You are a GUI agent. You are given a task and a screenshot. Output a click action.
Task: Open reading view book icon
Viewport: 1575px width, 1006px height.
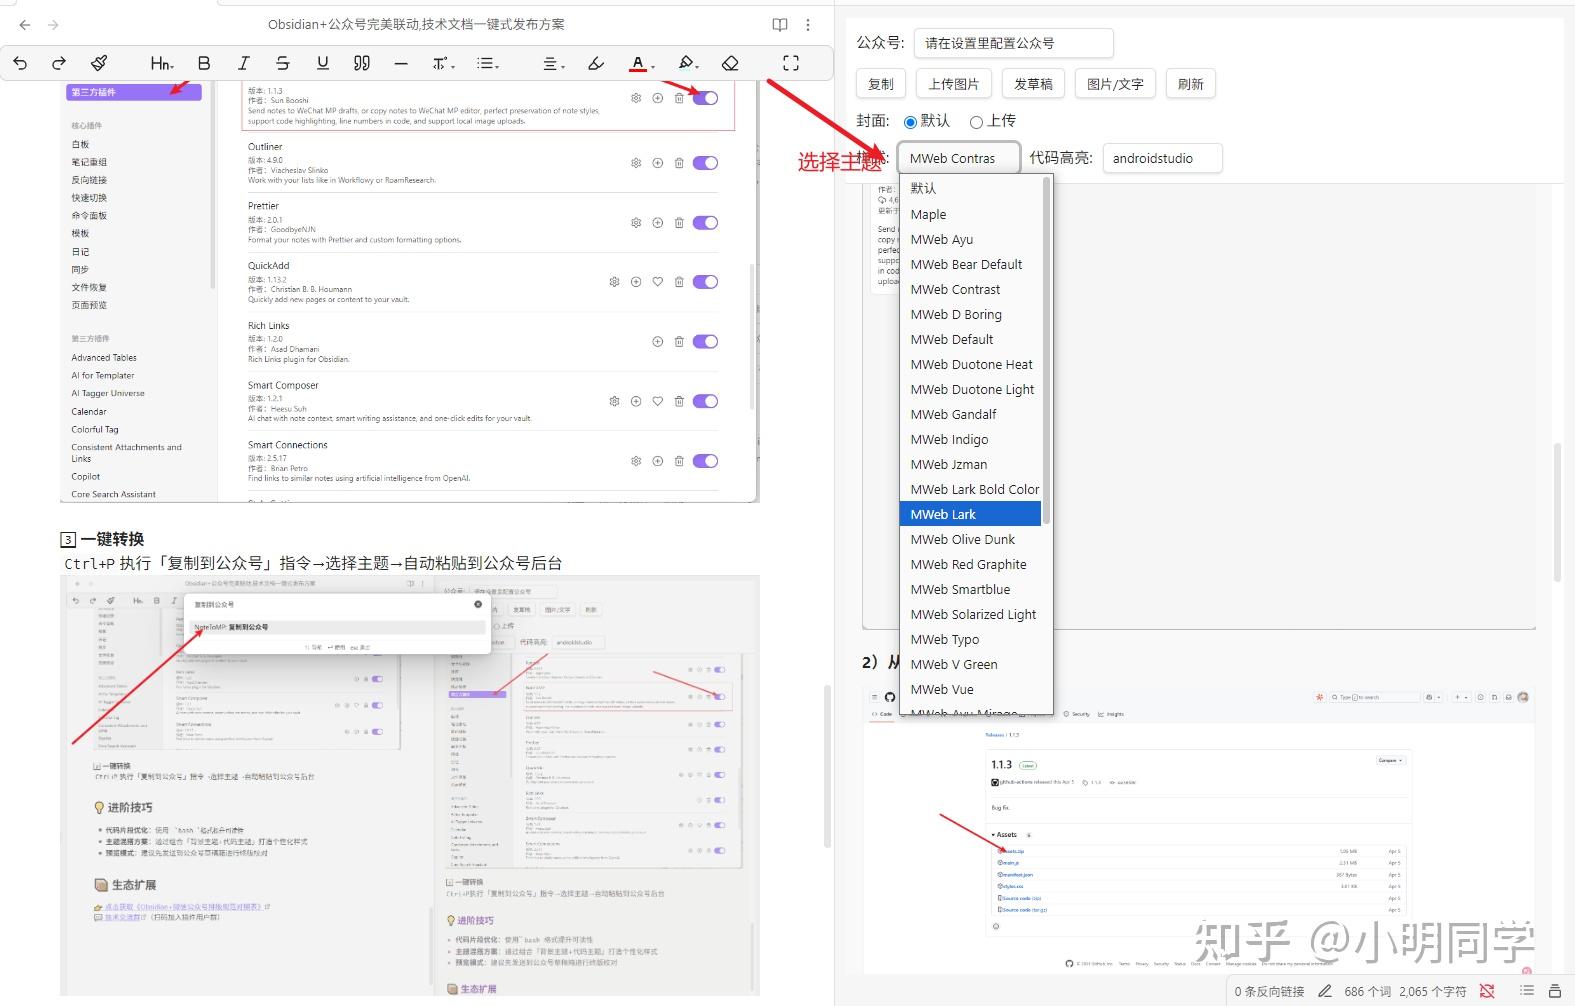[x=780, y=25]
